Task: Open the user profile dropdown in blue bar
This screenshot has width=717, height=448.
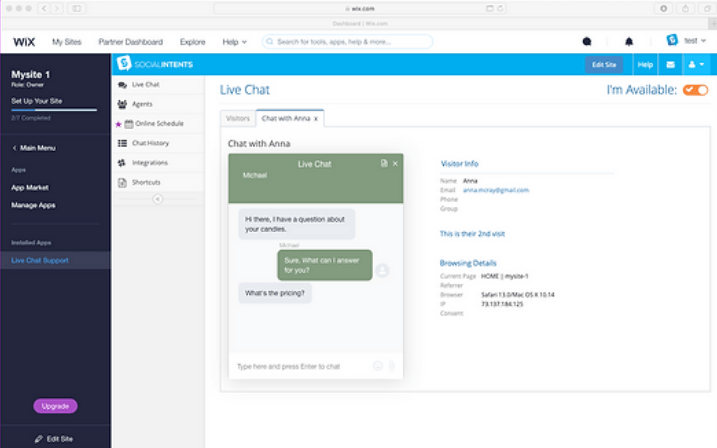Action: (696, 64)
